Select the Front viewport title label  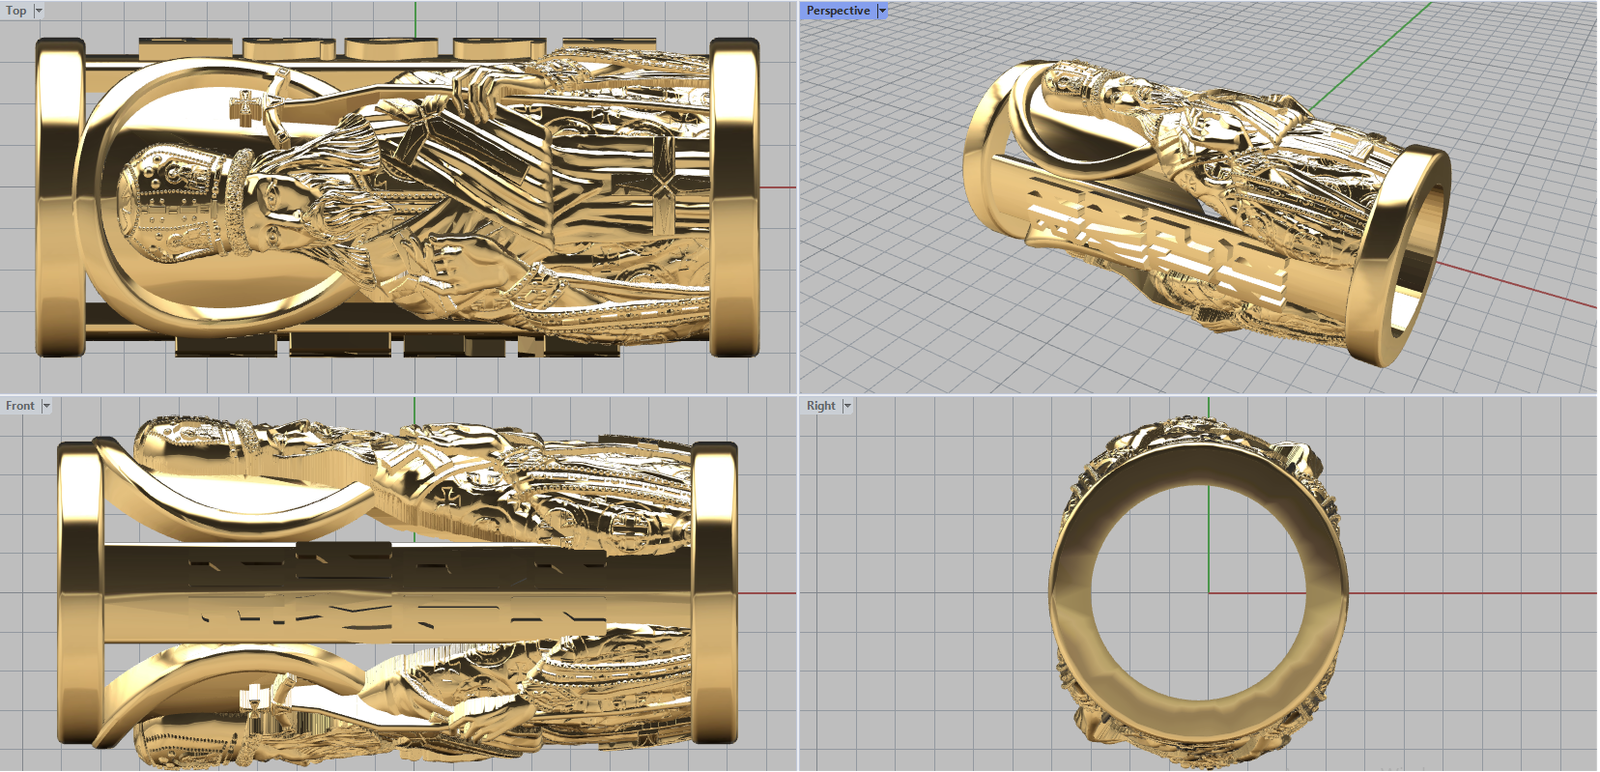[19, 406]
